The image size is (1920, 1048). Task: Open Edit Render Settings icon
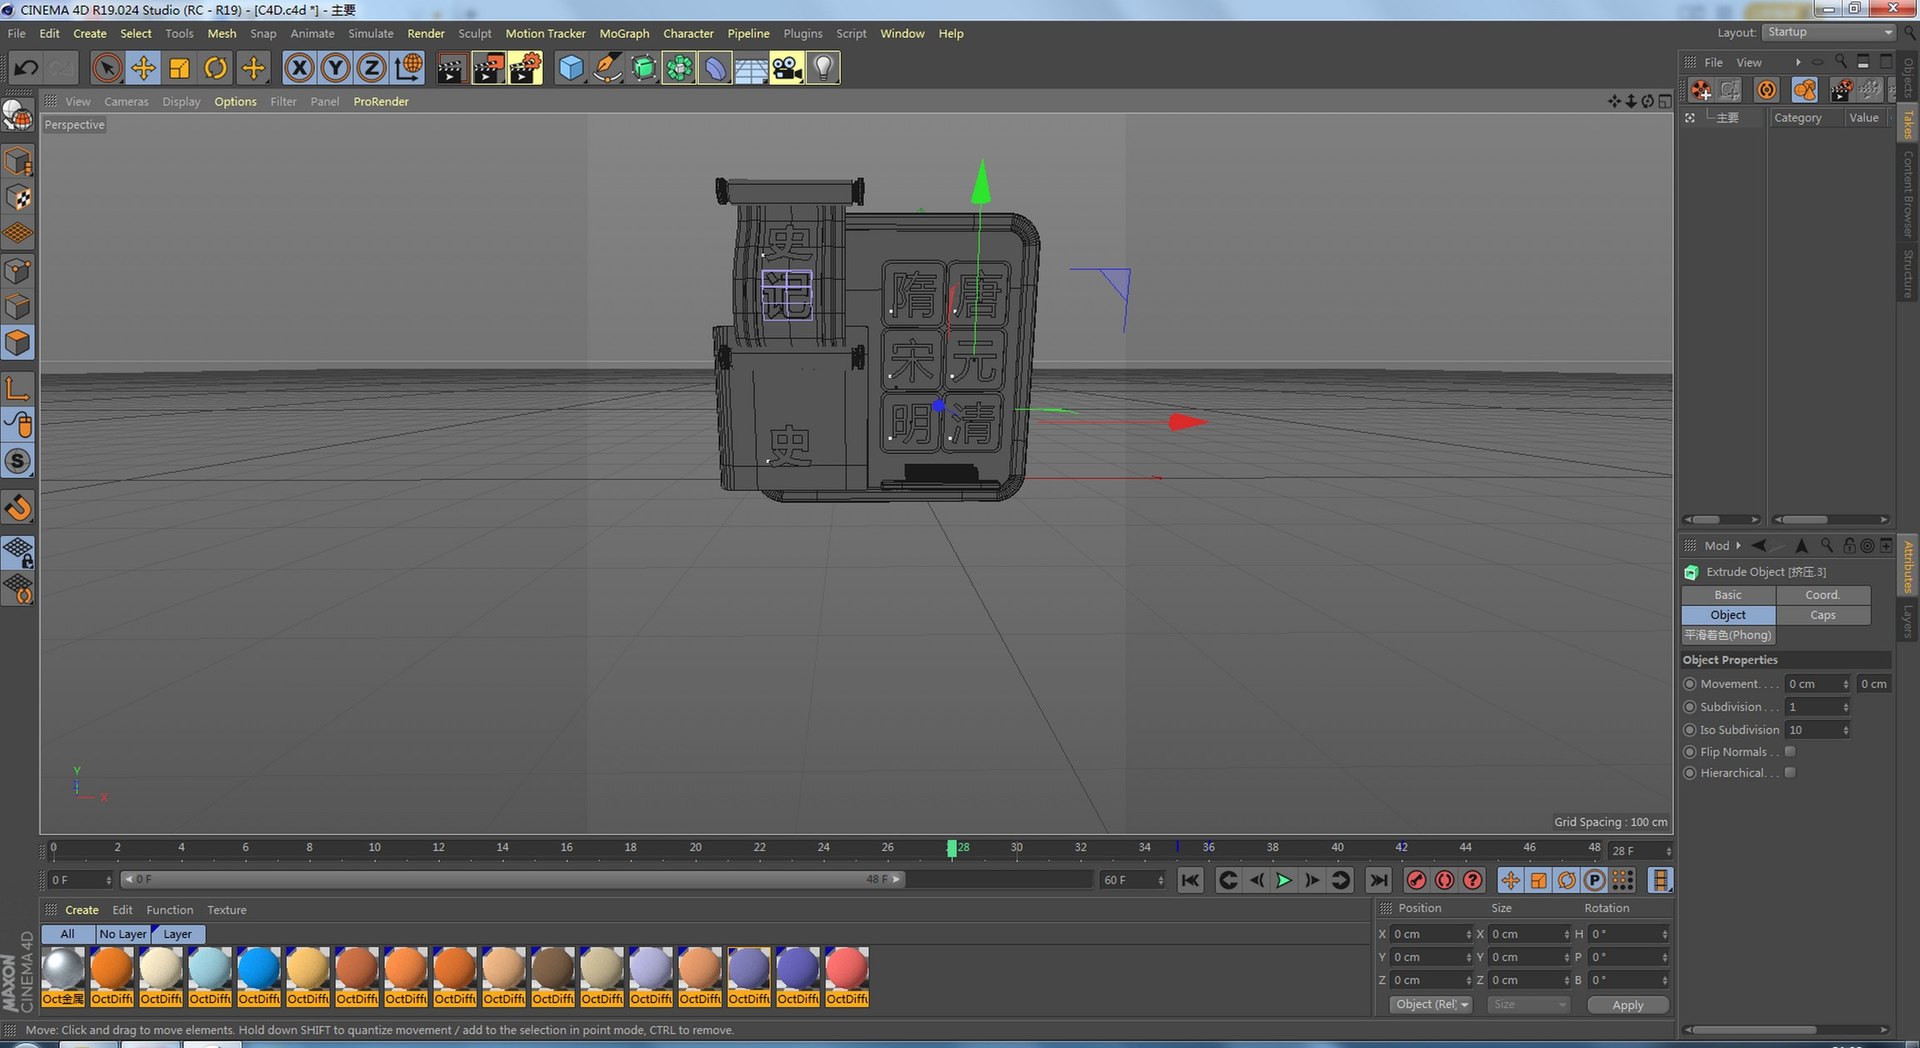[525, 68]
